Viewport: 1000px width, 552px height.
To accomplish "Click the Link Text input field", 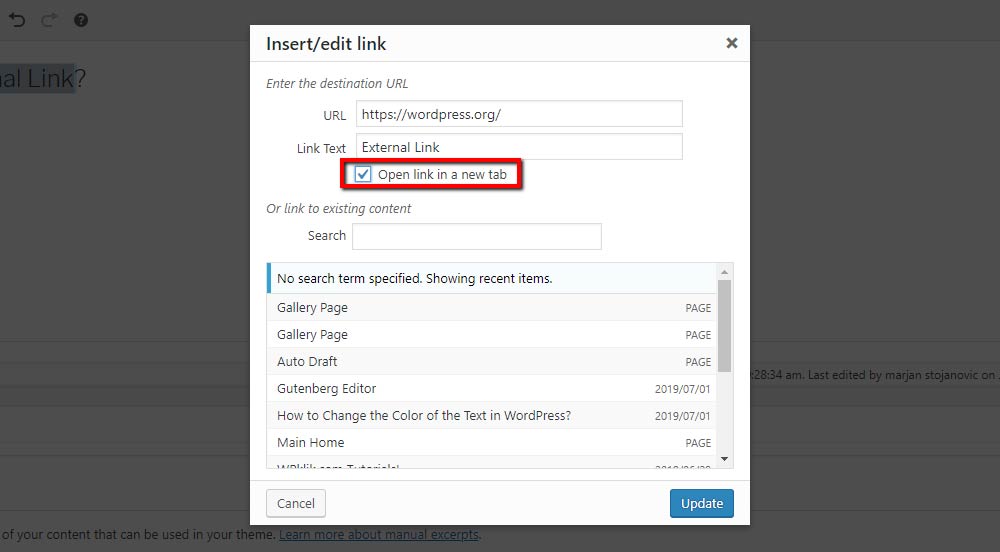I will (519, 147).
